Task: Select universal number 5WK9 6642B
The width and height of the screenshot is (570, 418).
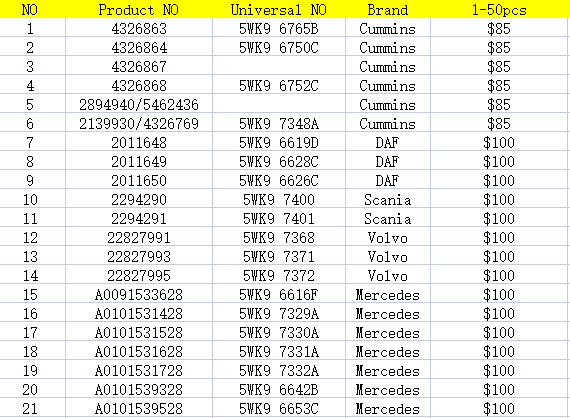Action: (279, 389)
